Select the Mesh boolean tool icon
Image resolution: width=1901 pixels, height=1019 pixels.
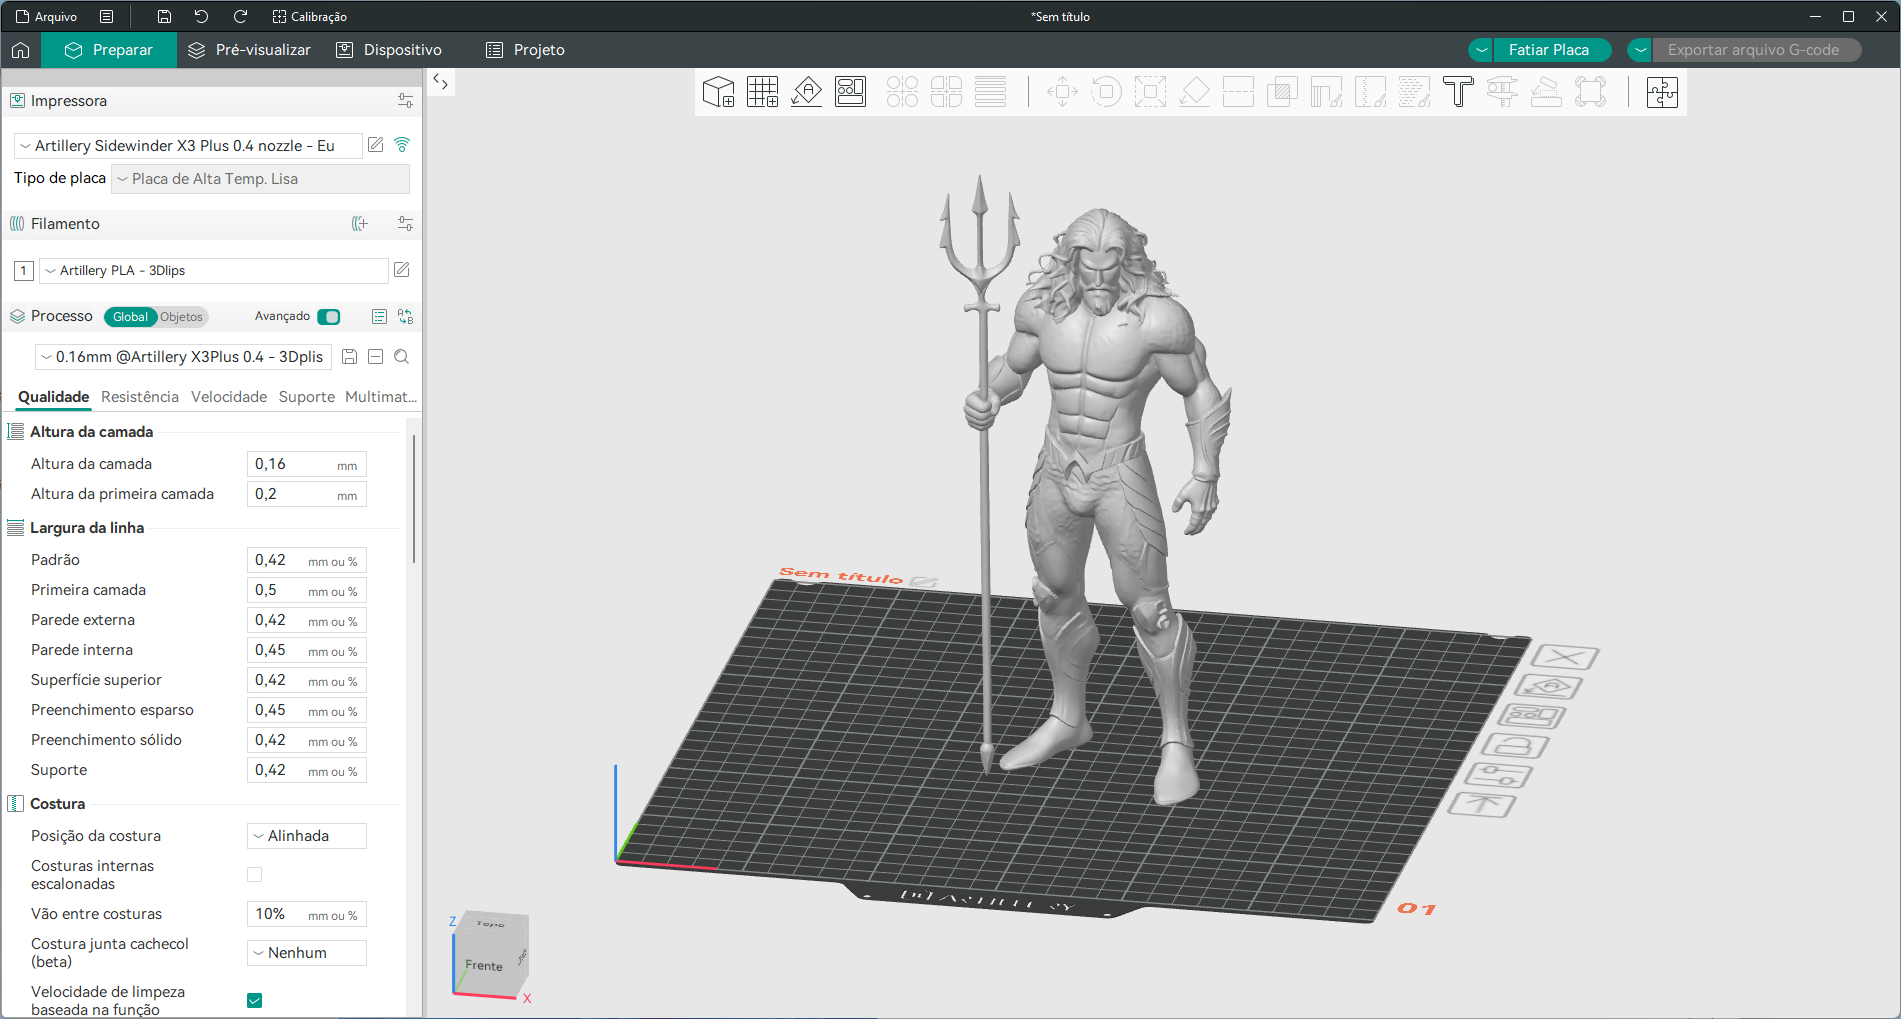coord(1282,92)
